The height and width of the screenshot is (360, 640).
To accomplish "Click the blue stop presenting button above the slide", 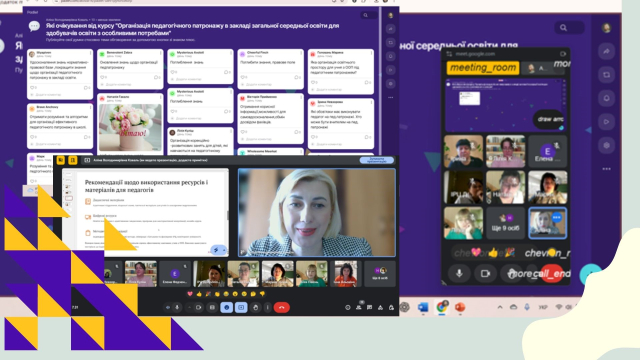I will pos(376,160).
